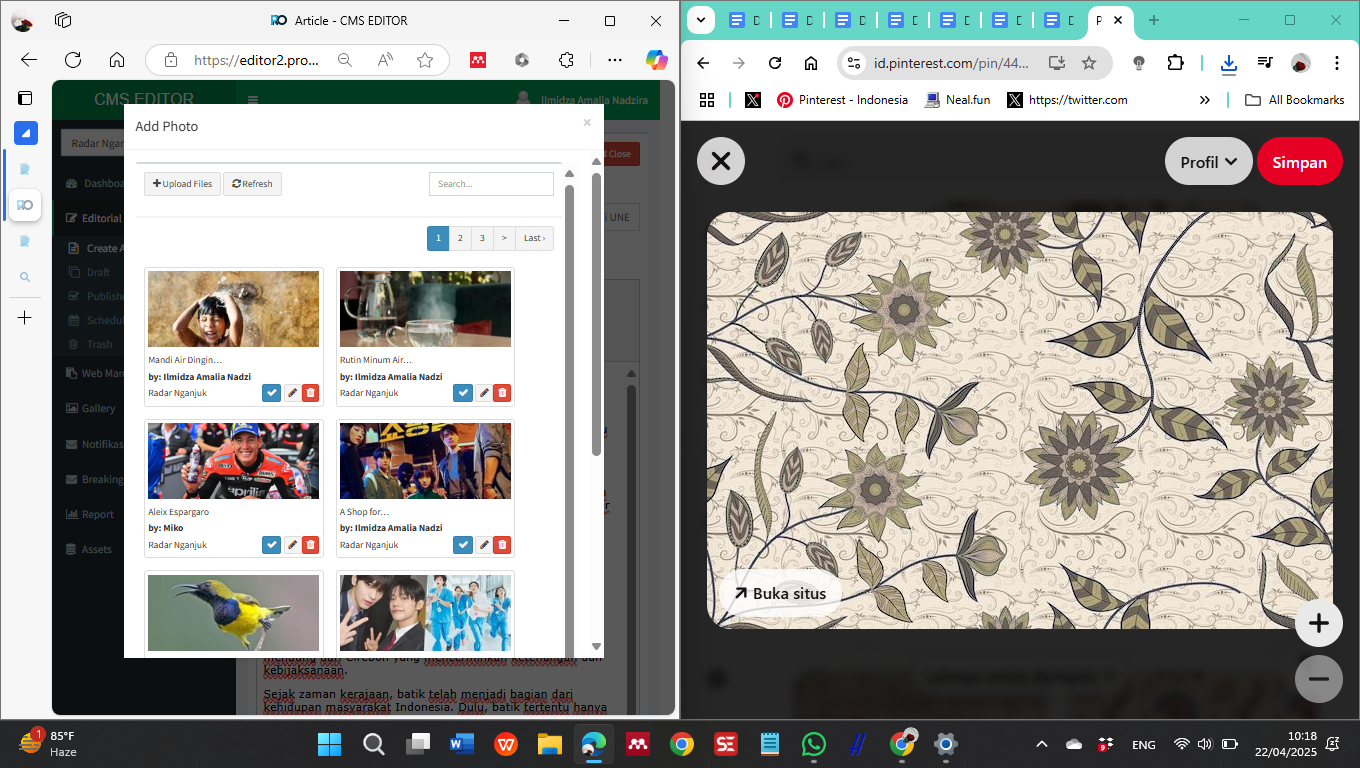Reload the CMS Editor page in Edge
1360x768 pixels.
72,60
